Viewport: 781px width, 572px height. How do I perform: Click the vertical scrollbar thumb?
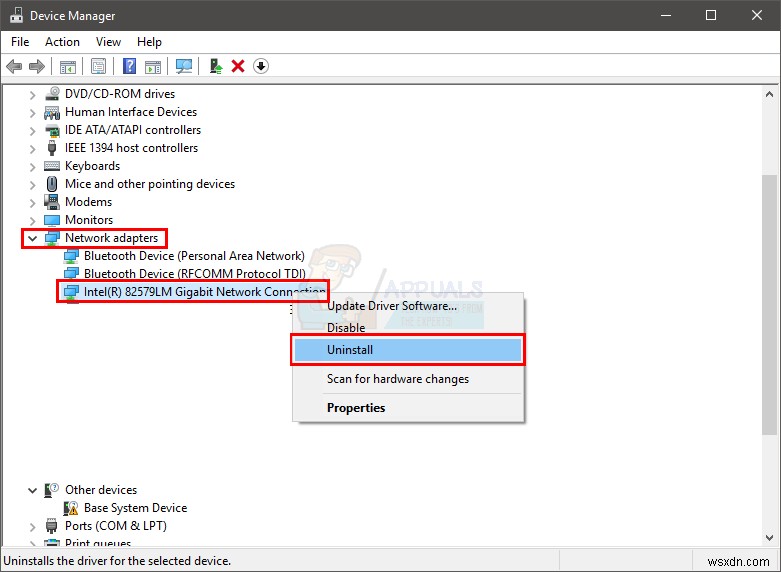(769, 305)
